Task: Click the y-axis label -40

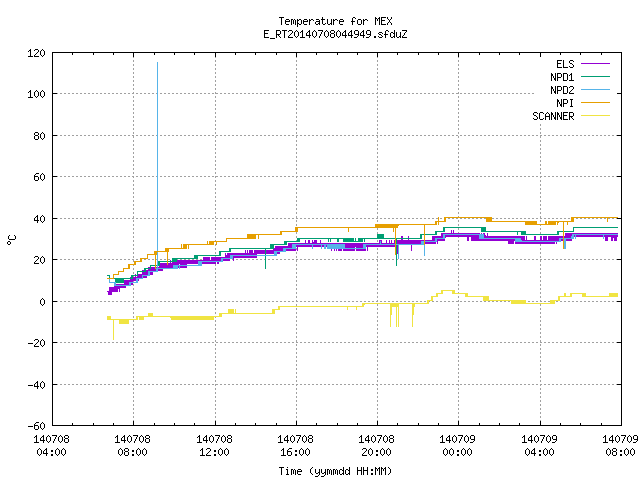Action: [36, 385]
